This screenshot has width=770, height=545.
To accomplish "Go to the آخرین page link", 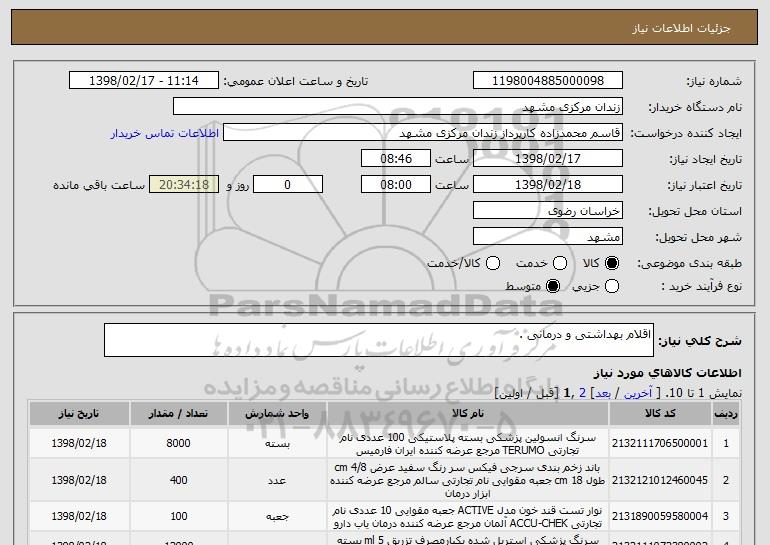I will click(x=638, y=393).
